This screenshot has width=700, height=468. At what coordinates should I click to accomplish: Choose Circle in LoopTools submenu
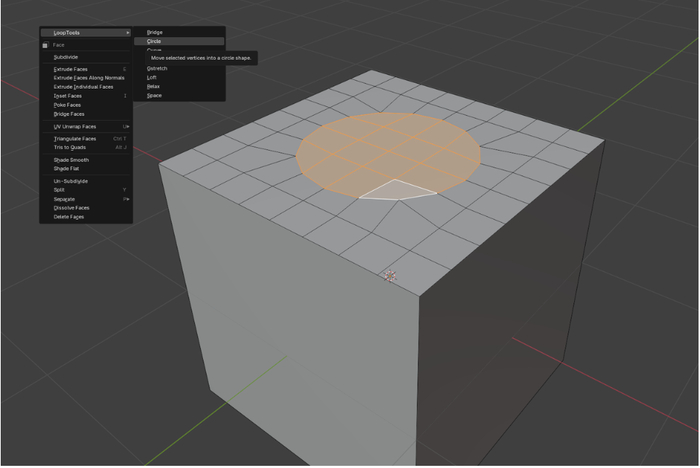(x=155, y=42)
